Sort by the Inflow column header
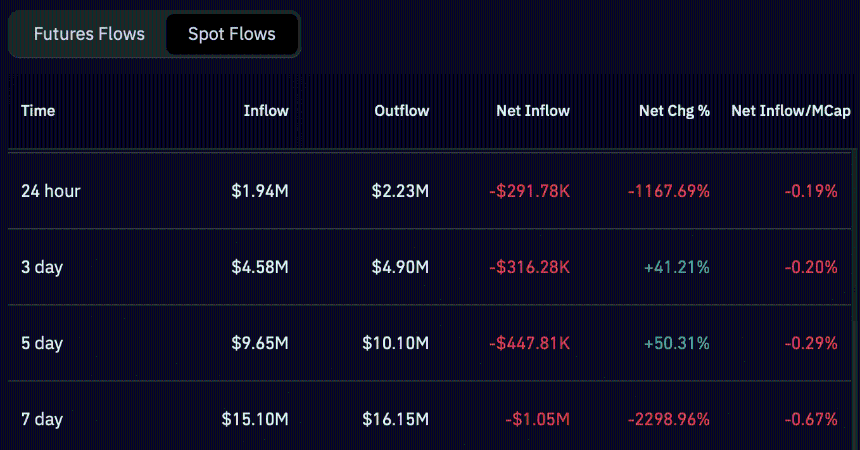 pos(266,111)
